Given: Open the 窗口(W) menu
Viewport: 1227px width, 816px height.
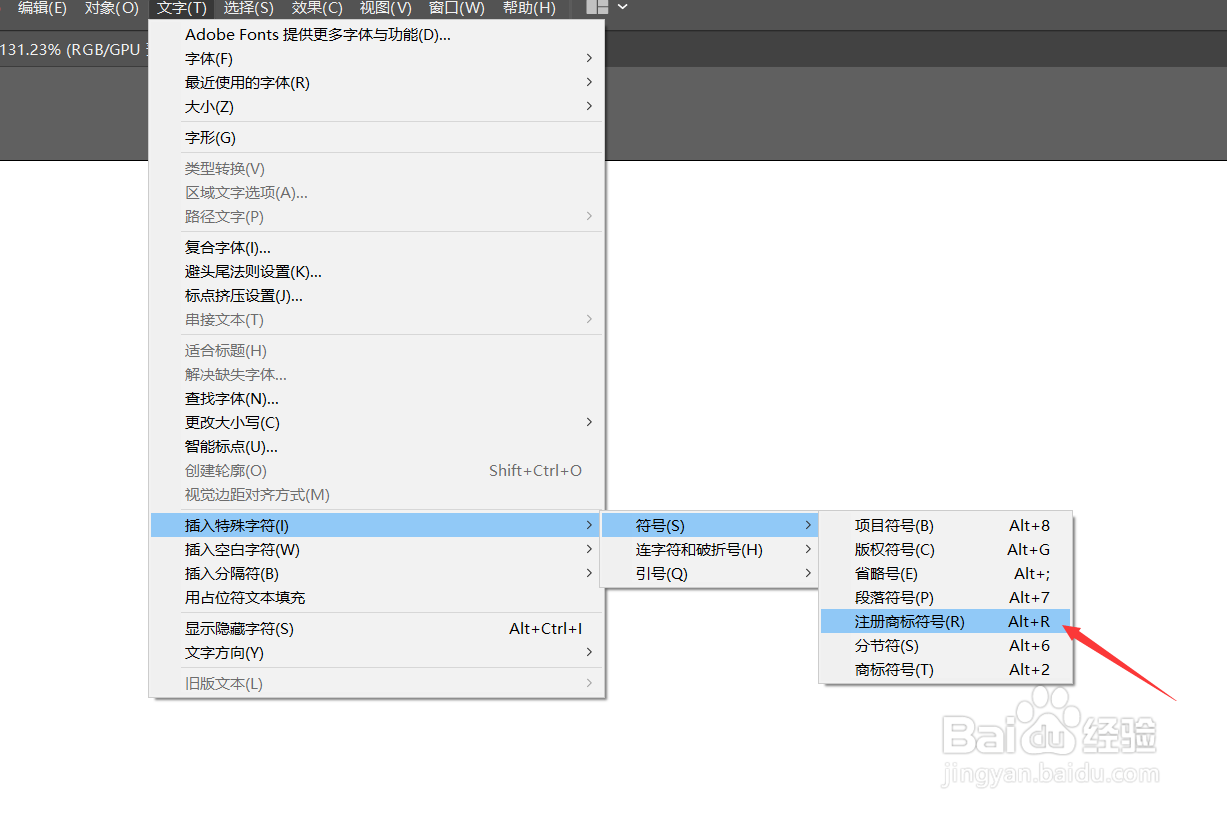Looking at the screenshot, I should click(456, 8).
